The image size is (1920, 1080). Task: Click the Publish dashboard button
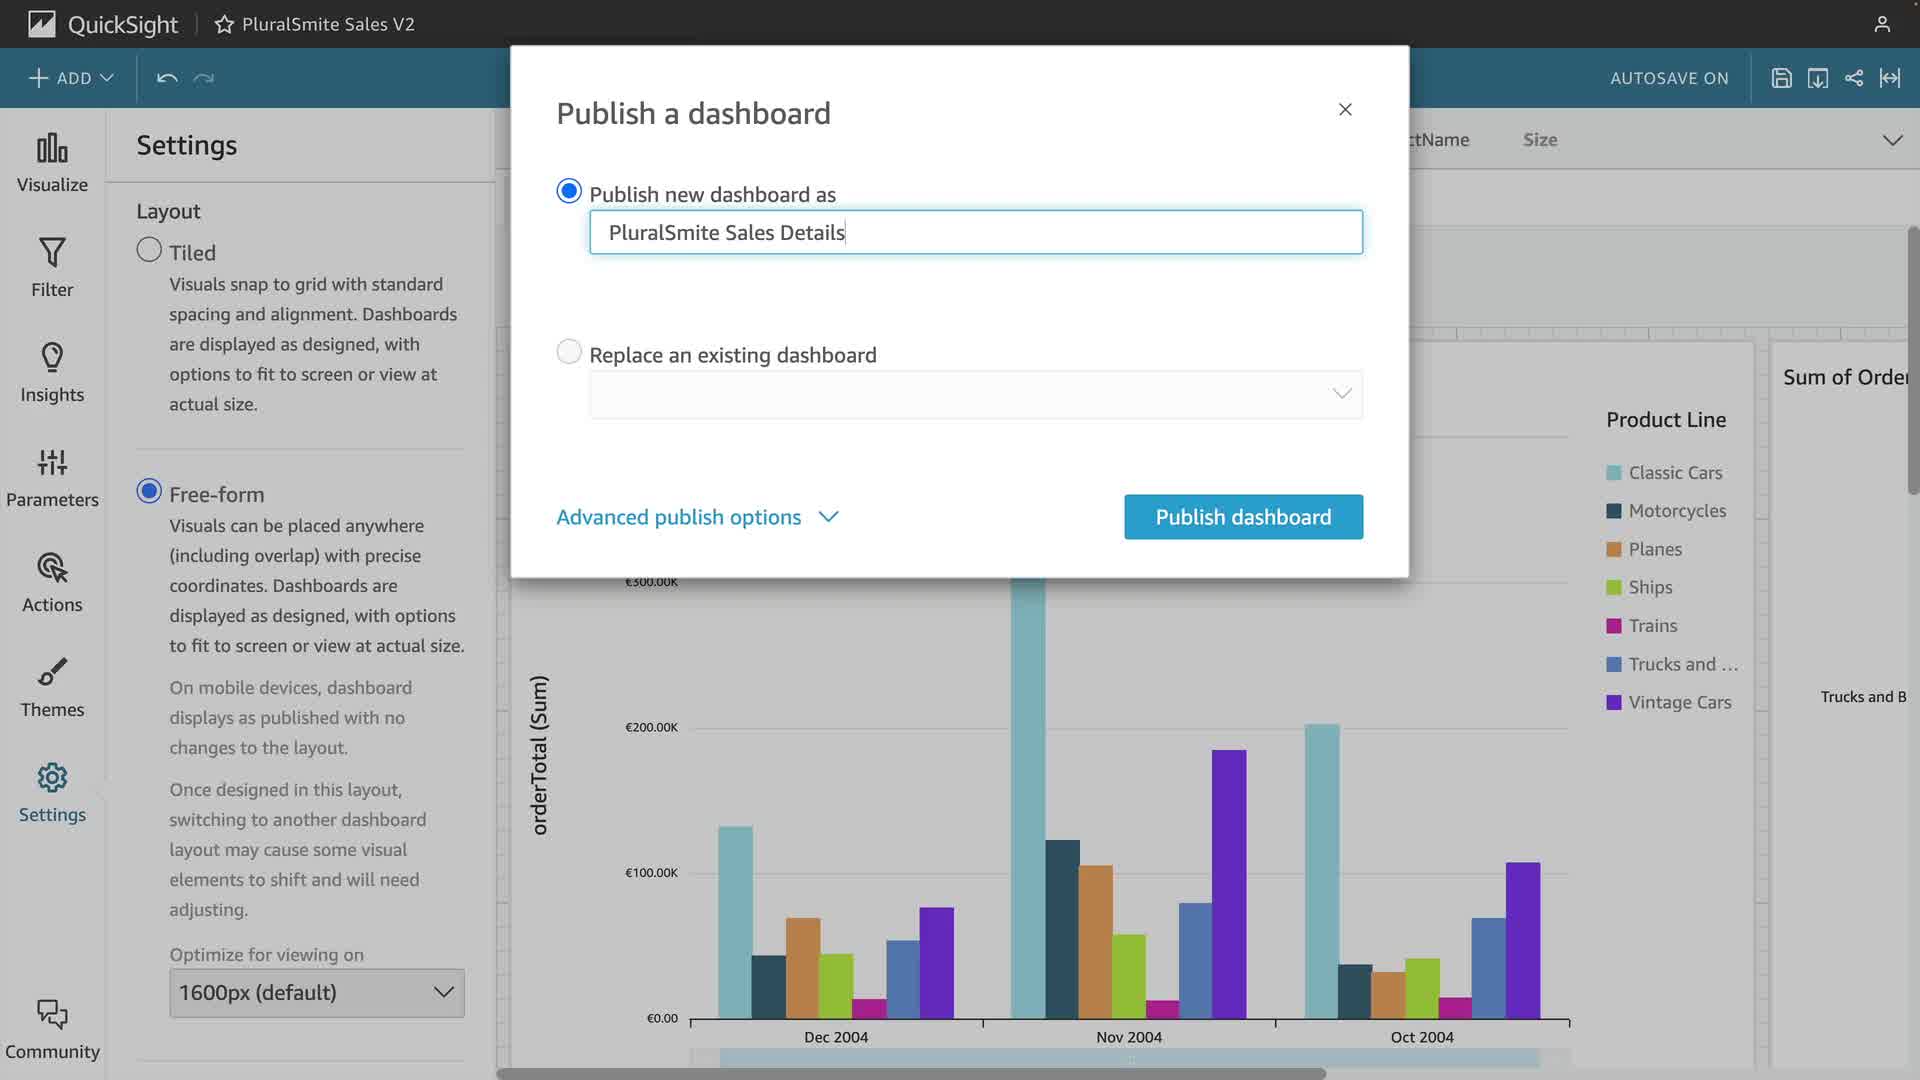(1243, 517)
